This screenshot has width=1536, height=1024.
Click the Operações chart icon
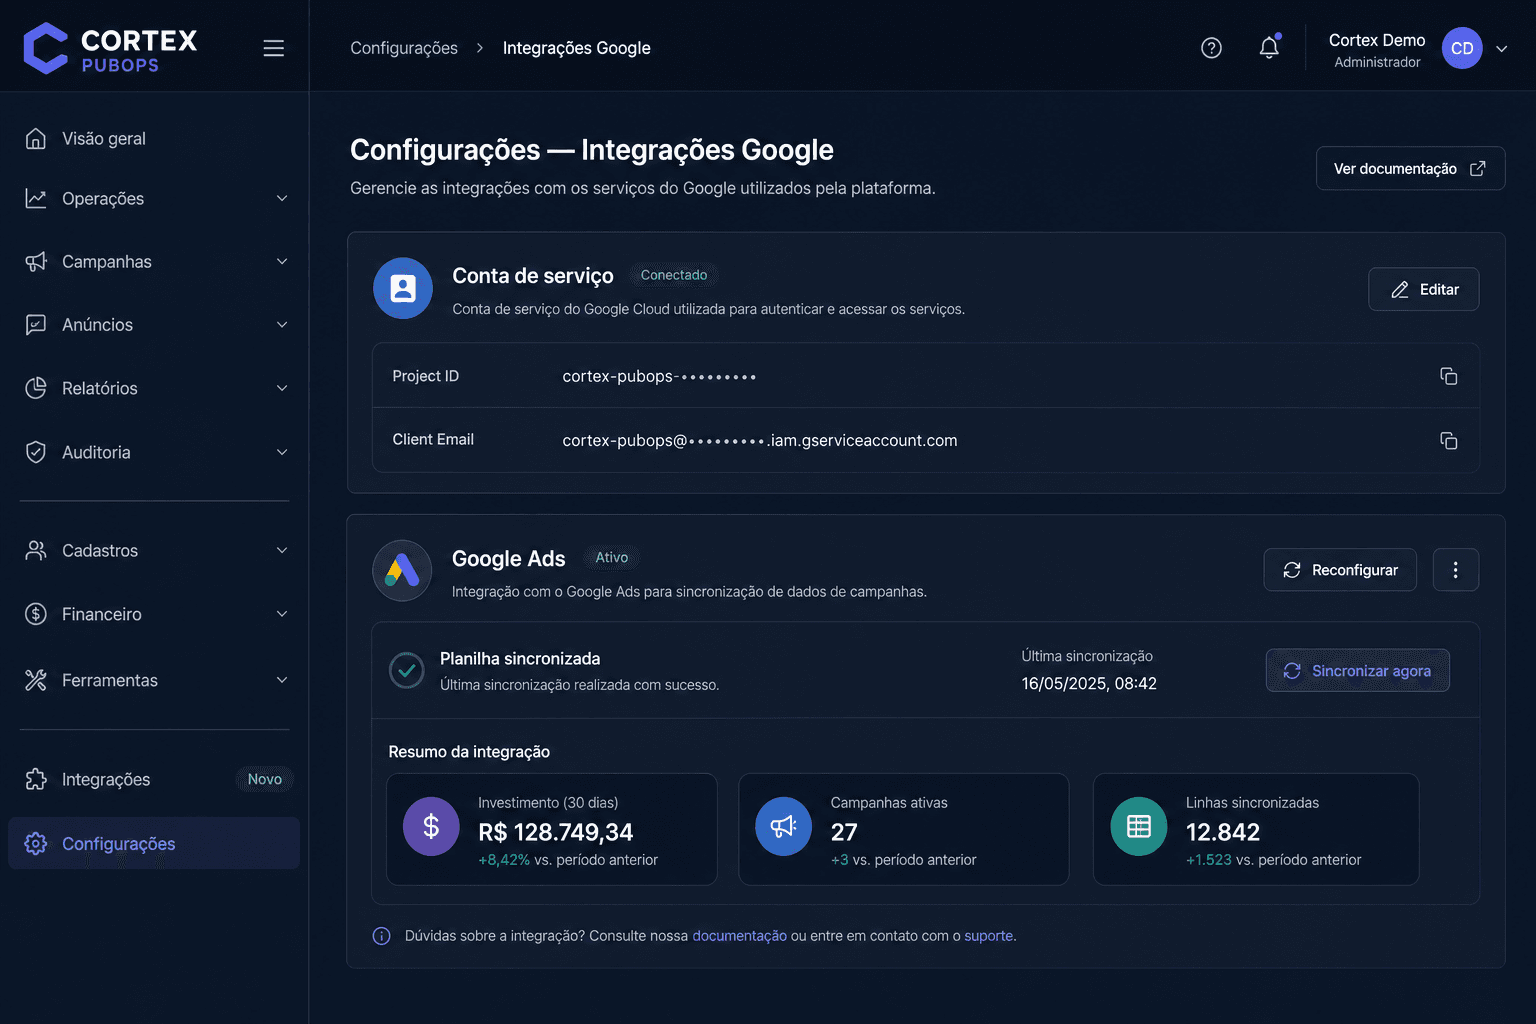coord(36,198)
